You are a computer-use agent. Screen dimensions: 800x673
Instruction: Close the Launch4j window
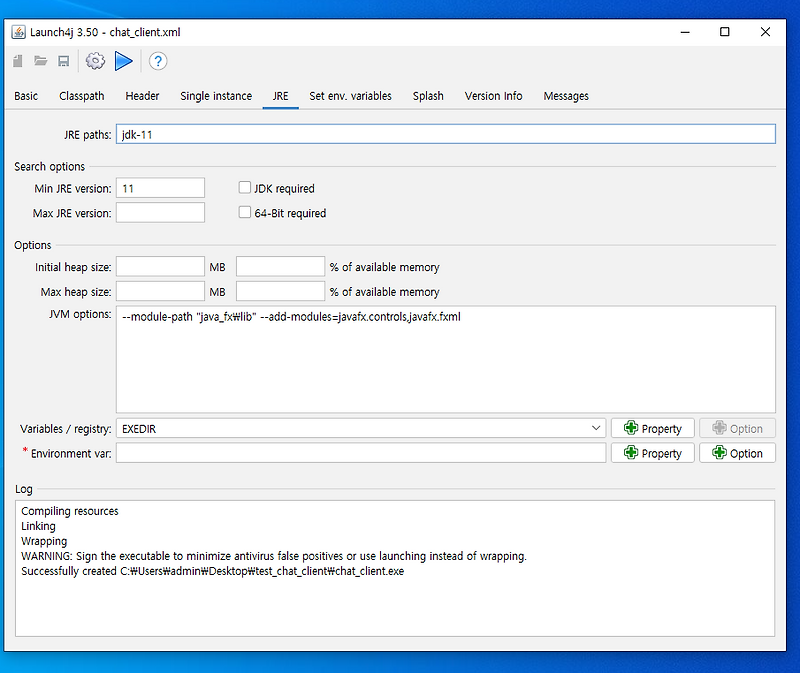765,32
